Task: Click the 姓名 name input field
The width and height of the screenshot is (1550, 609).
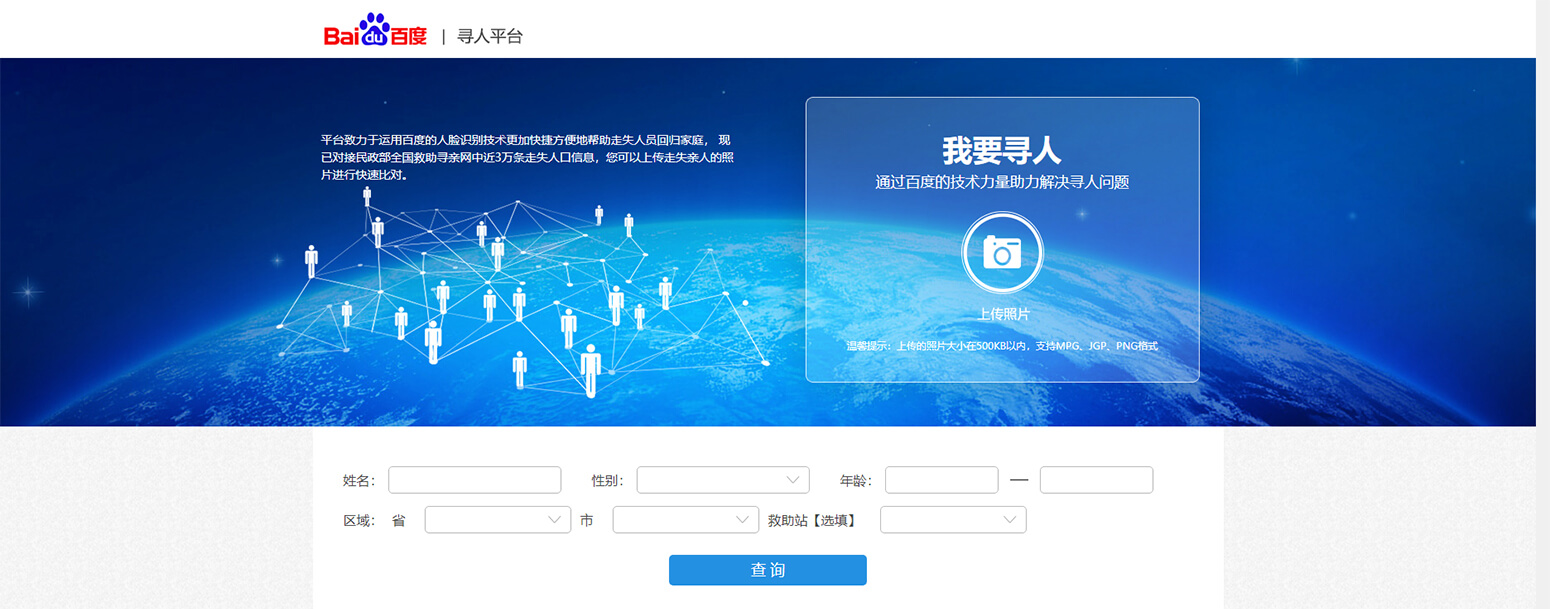Action: [474, 479]
